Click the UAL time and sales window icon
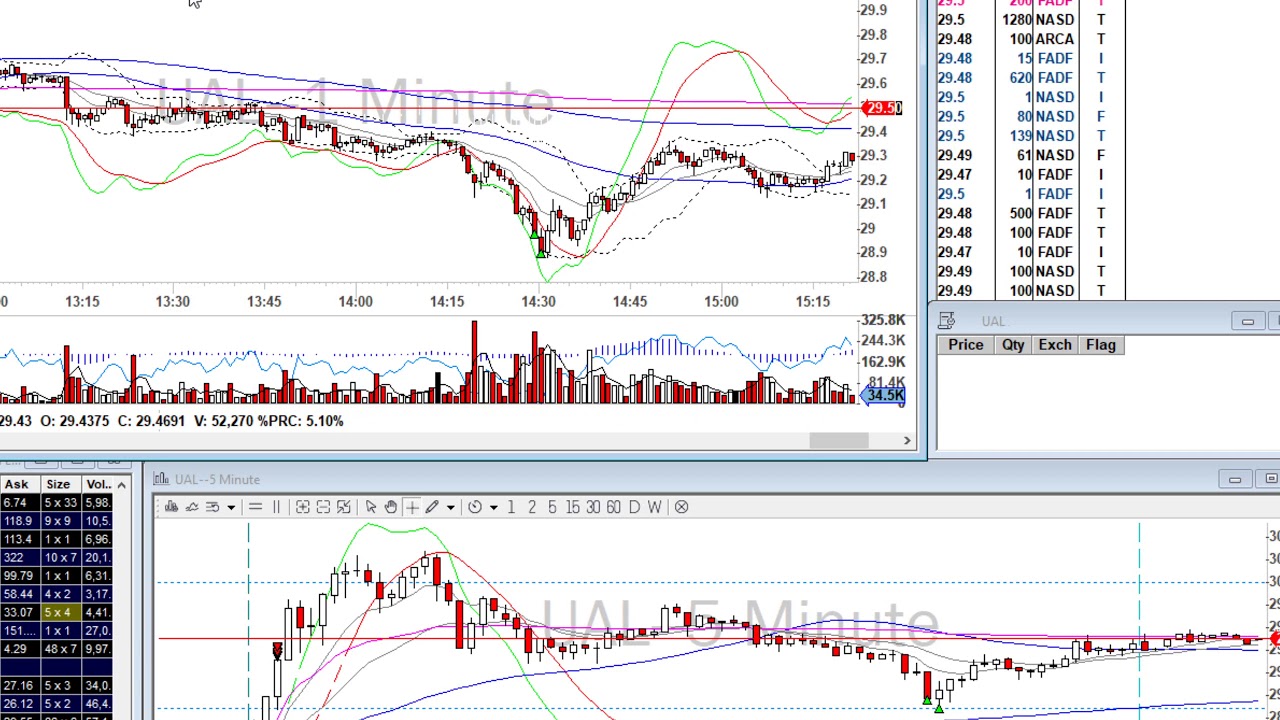Screen dimensions: 1280x720 pyautogui.click(x=947, y=321)
